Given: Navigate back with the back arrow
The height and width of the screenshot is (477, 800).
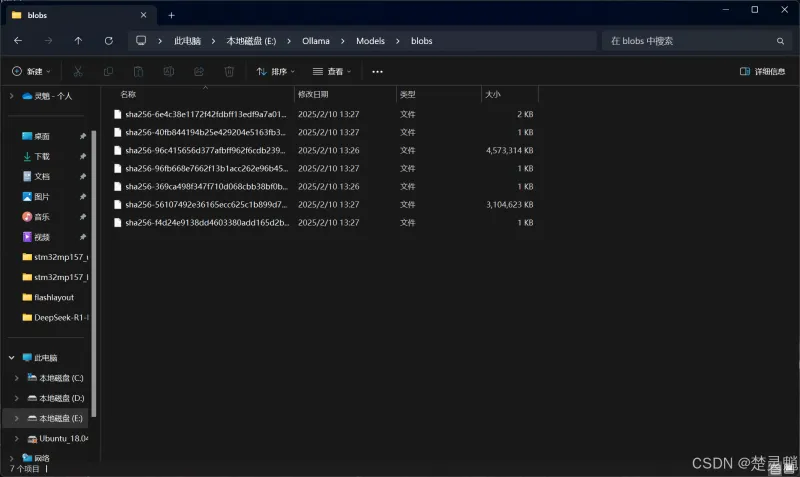Looking at the screenshot, I should pyautogui.click(x=18, y=40).
